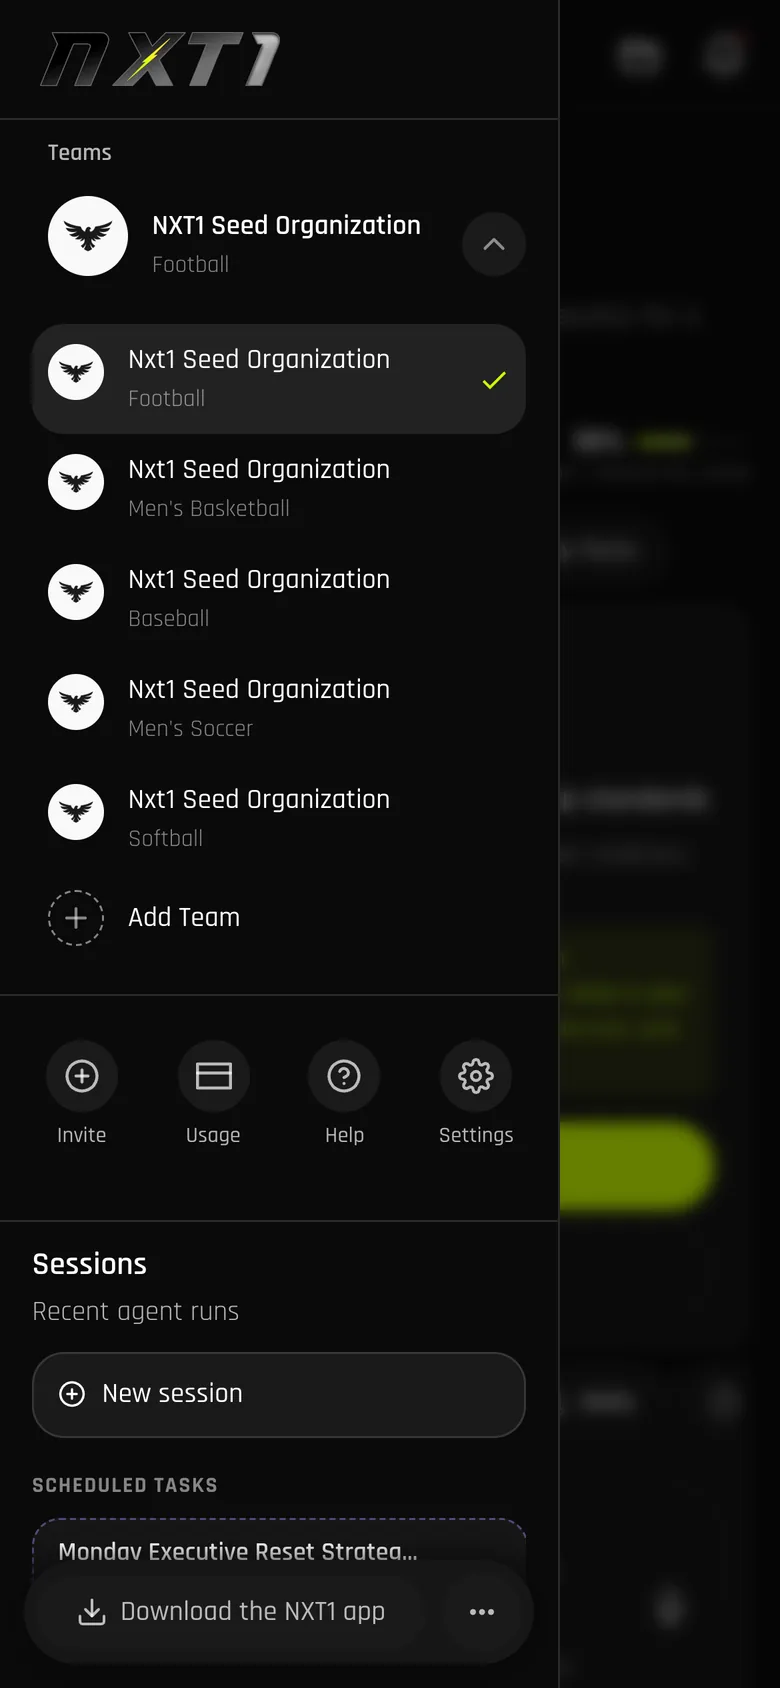The height and width of the screenshot is (1688, 780).
Task: Click the blurred green button behind the drawer
Action: (635, 1166)
